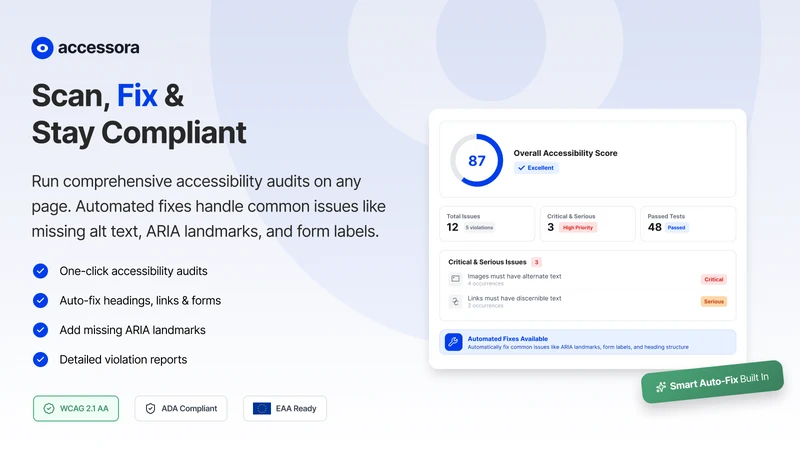
Task: Select the WCAG 2.1 AA badge
Action: pos(76,408)
